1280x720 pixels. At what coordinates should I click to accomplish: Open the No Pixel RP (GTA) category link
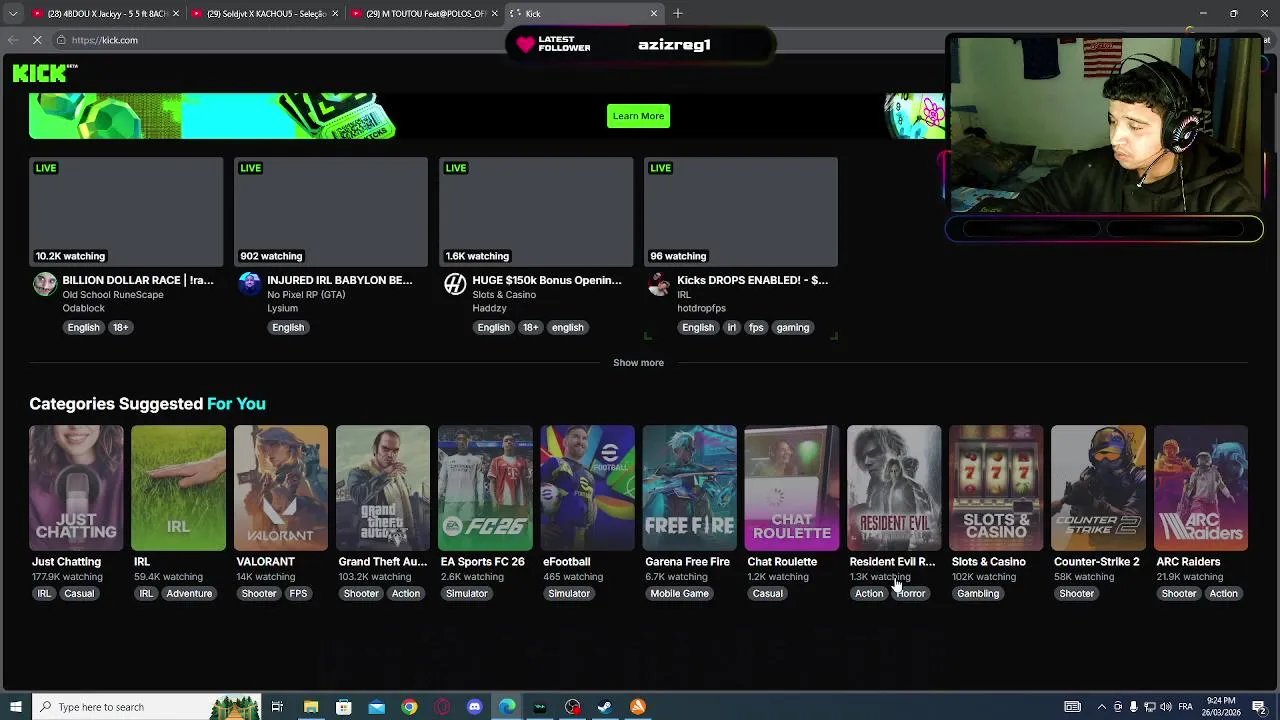point(306,295)
